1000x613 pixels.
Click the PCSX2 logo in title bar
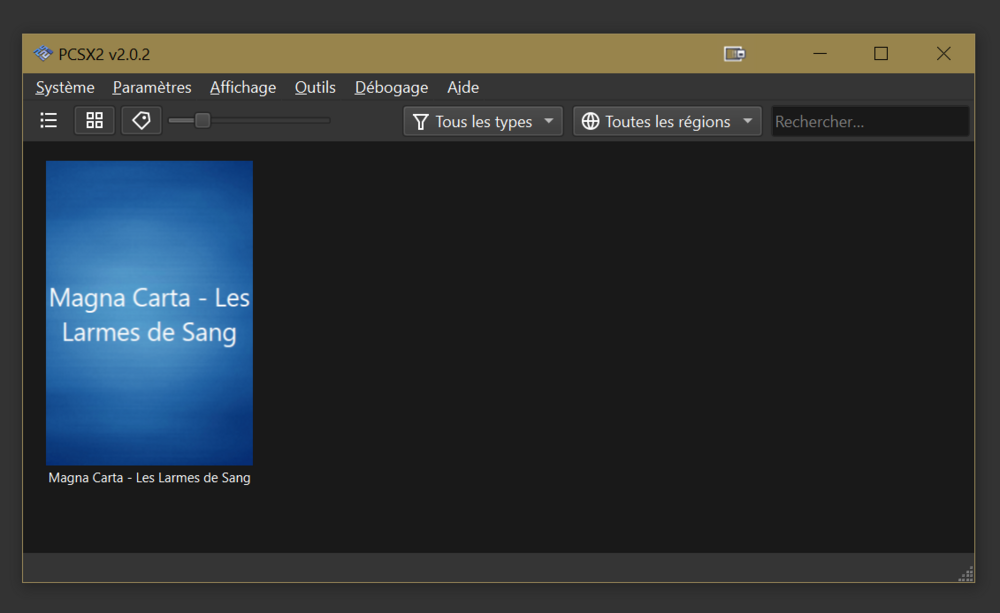click(42, 54)
